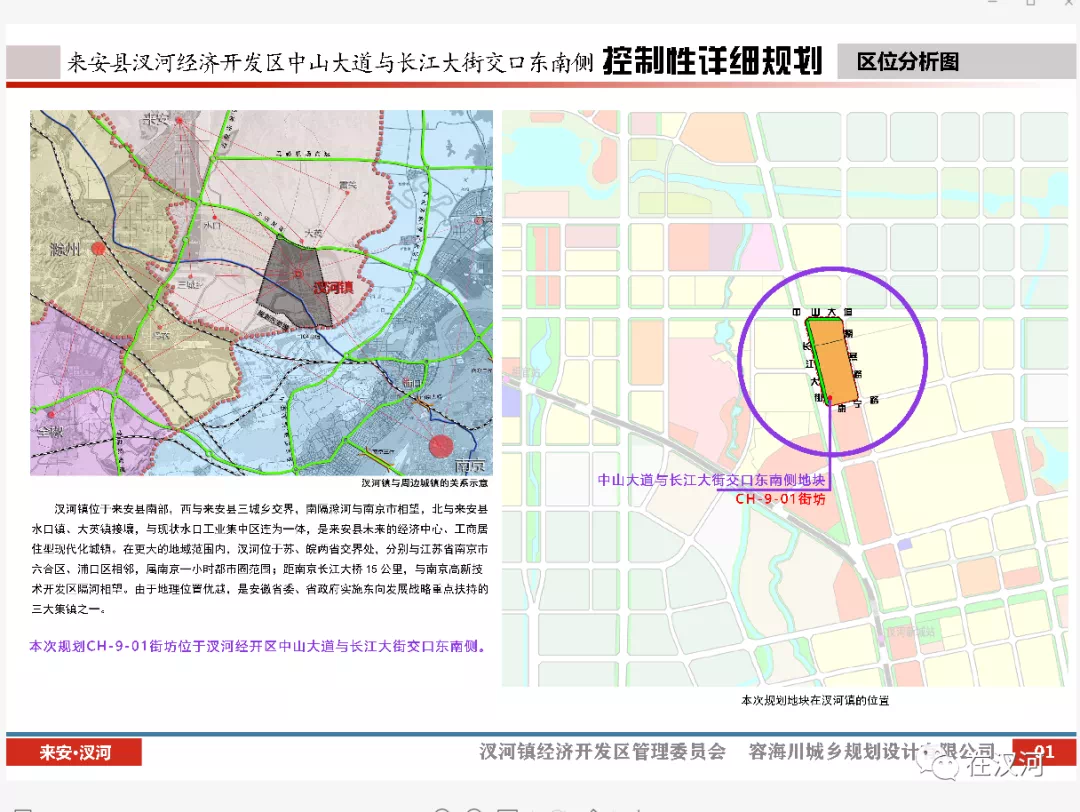Select footer text '汉河镇经济开发区管理委员会'

(x=603, y=751)
